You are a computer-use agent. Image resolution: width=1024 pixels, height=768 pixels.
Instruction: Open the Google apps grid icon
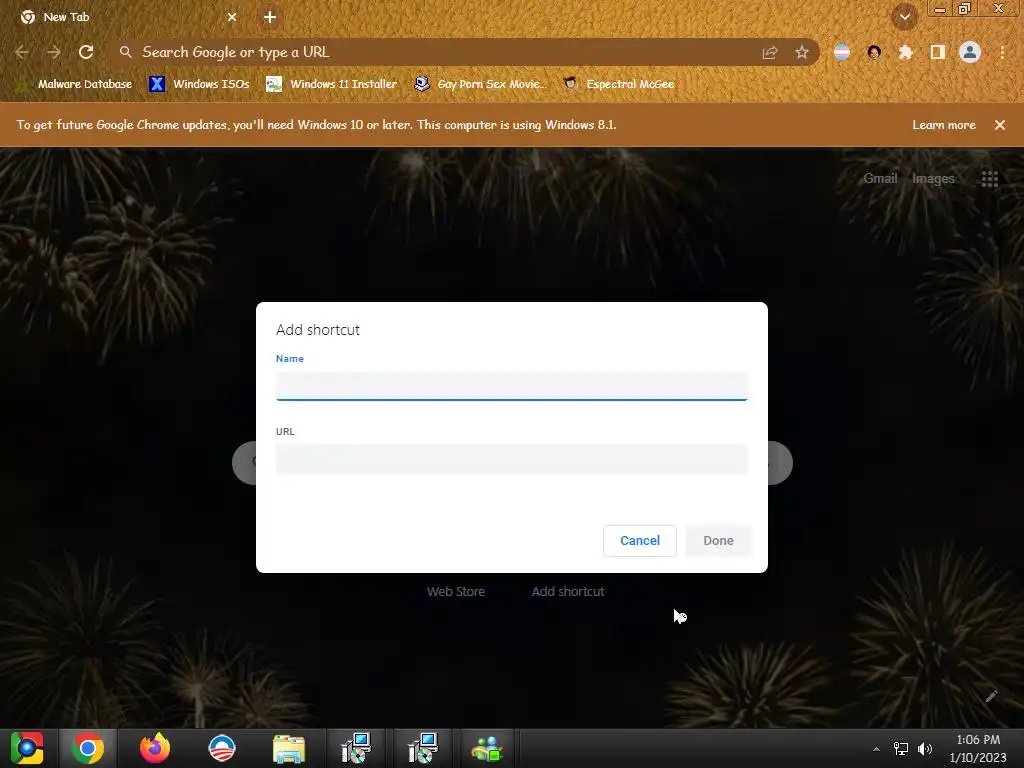click(989, 178)
